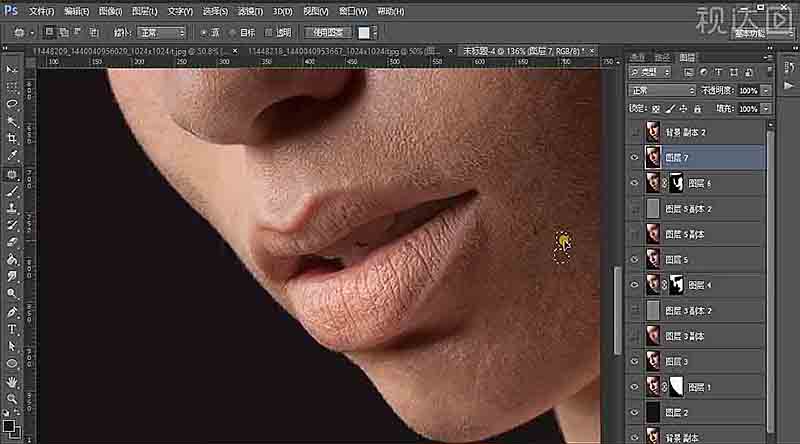This screenshot has height=444, width=800.
Task: Select the Magic Wand tool
Action: [12, 121]
